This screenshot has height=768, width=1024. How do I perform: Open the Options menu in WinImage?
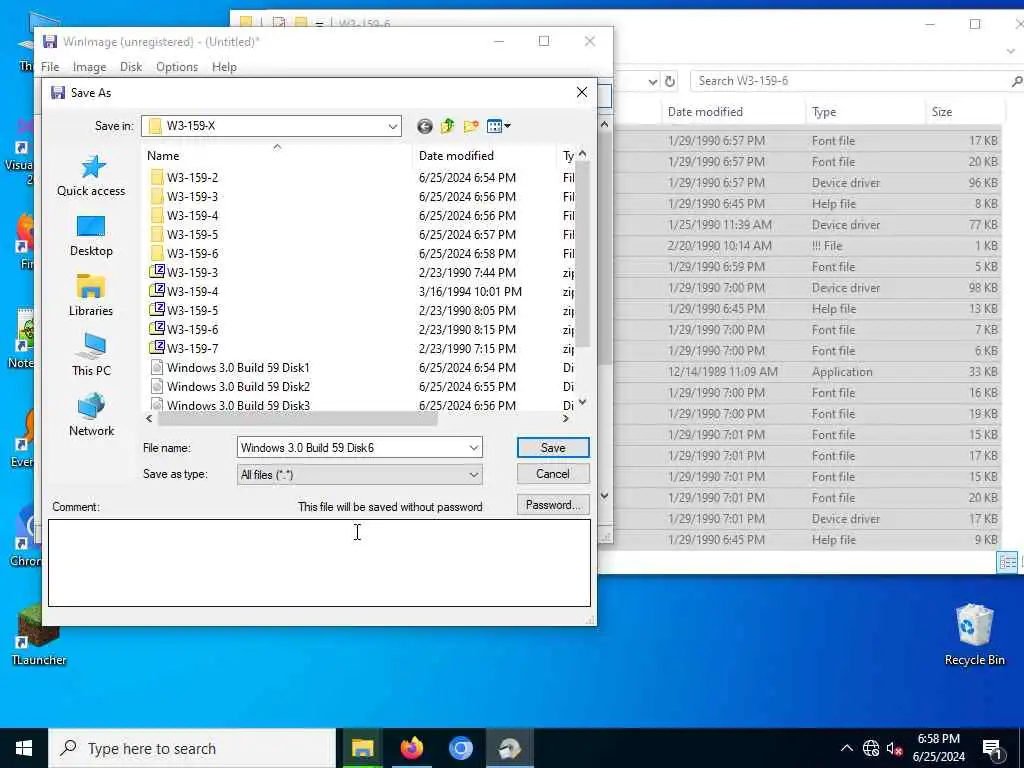click(x=177, y=67)
